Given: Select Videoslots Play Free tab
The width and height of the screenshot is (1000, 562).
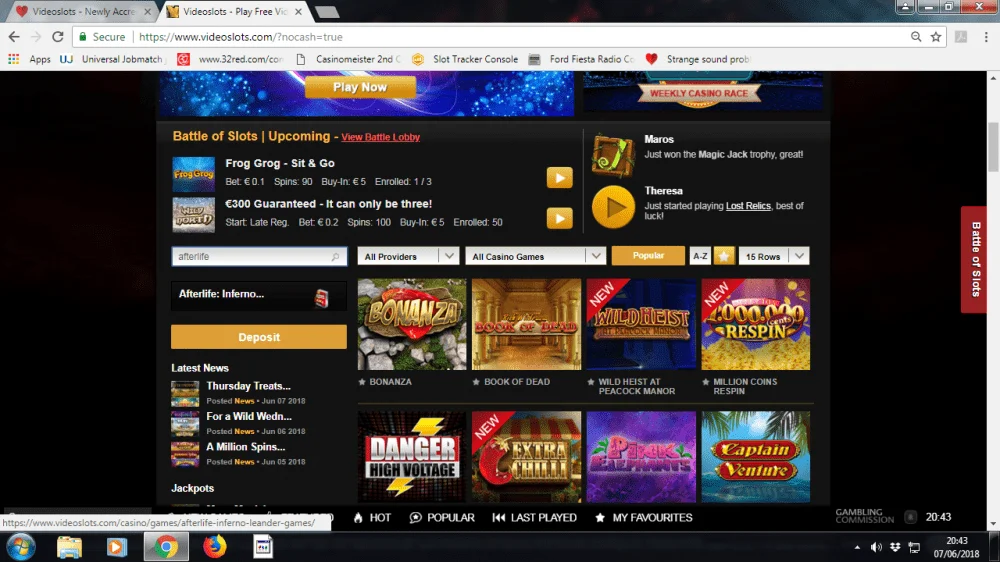Looking at the screenshot, I should pyautogui.click(x=235, y=11).
